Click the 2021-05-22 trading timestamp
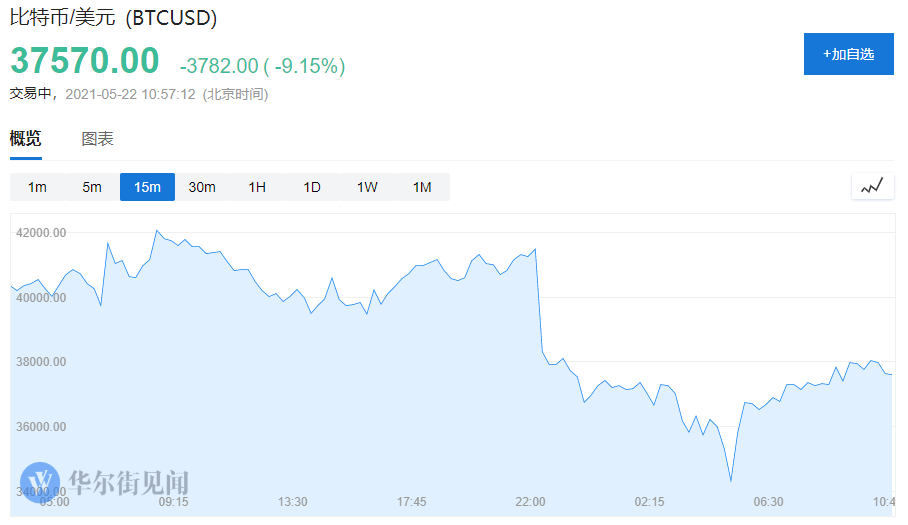This screenshot has height=525, width=908. [130, 94]
